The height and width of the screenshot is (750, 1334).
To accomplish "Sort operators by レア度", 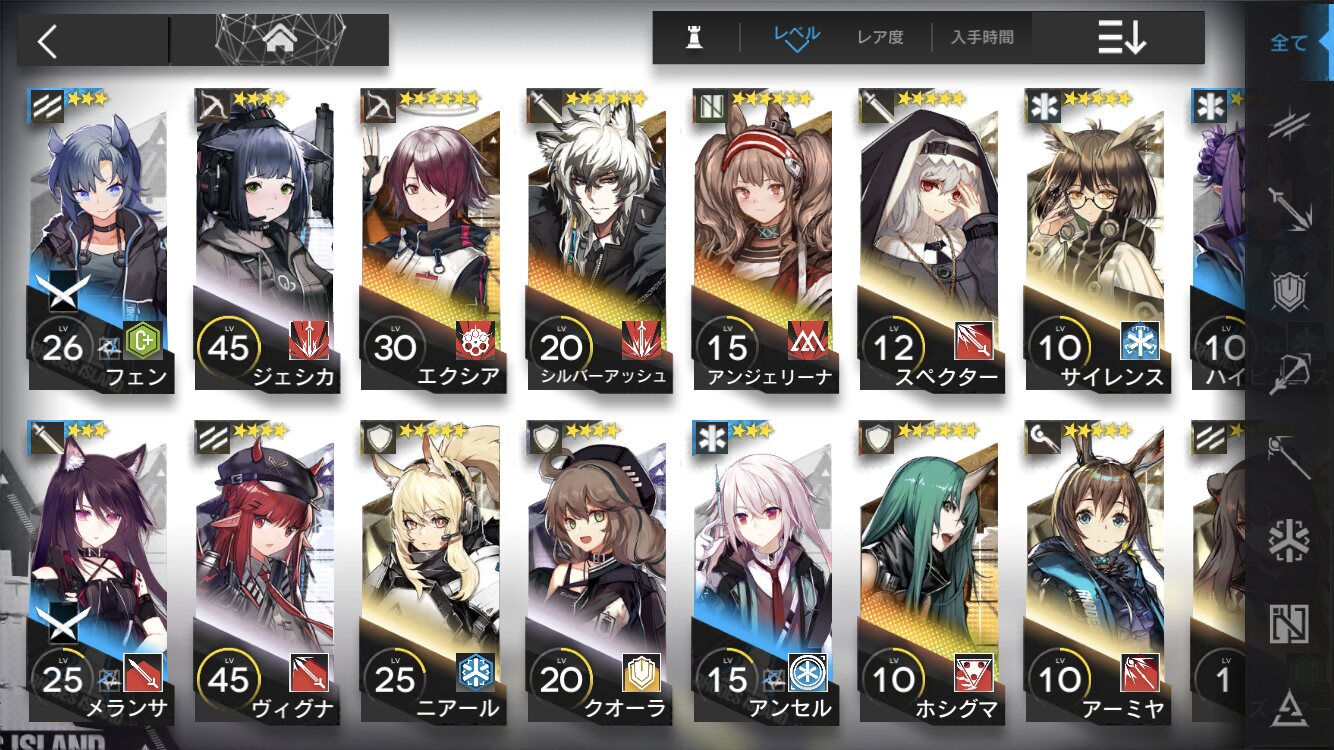I will (880, 38).
